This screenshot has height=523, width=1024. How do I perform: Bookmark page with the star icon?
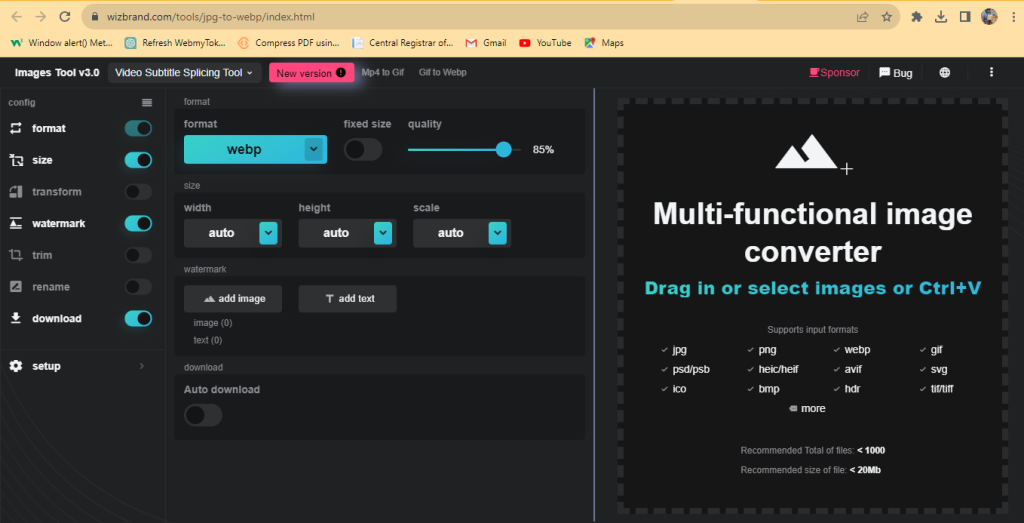point(886,17)
